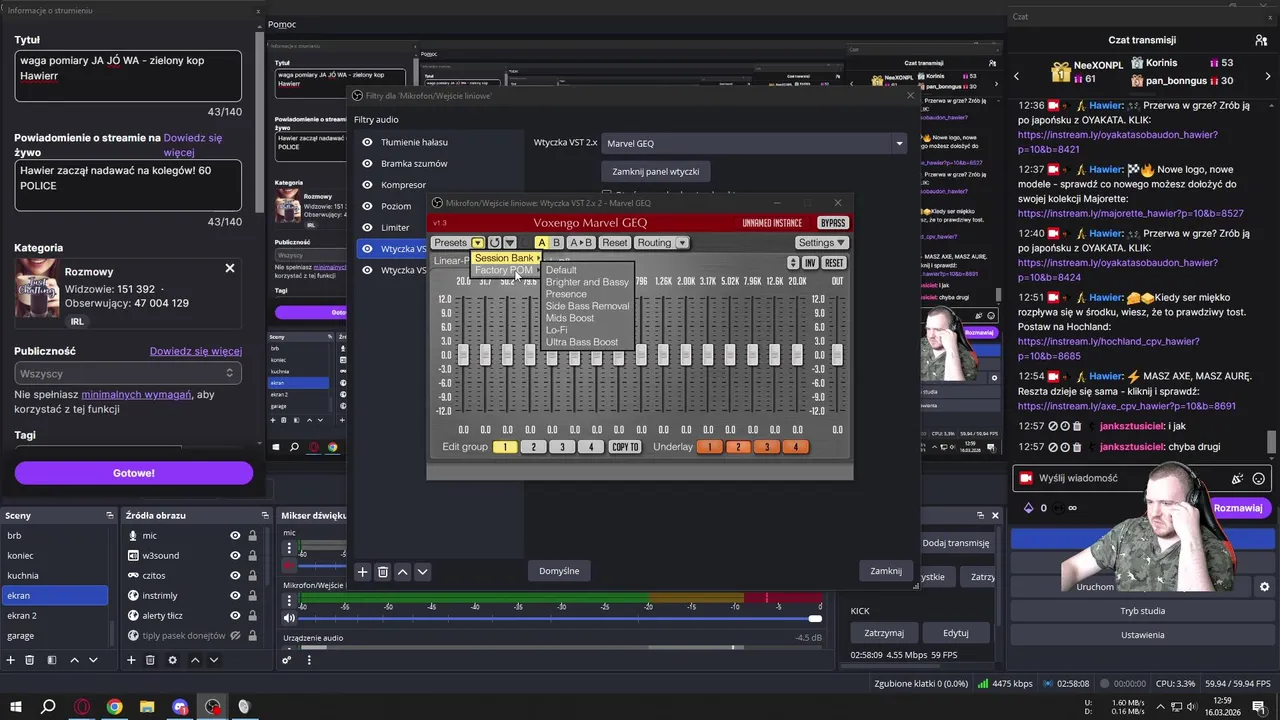
Task: Click the Domyślne button
Action: 559,571
